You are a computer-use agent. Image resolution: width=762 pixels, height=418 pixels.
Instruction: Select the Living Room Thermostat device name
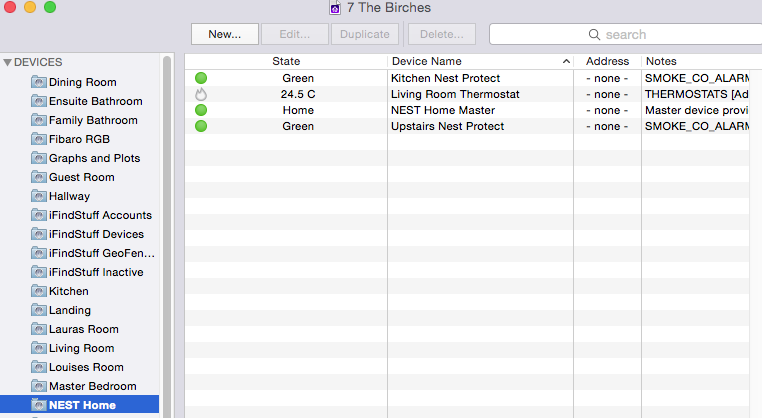[x=455, y=94]
